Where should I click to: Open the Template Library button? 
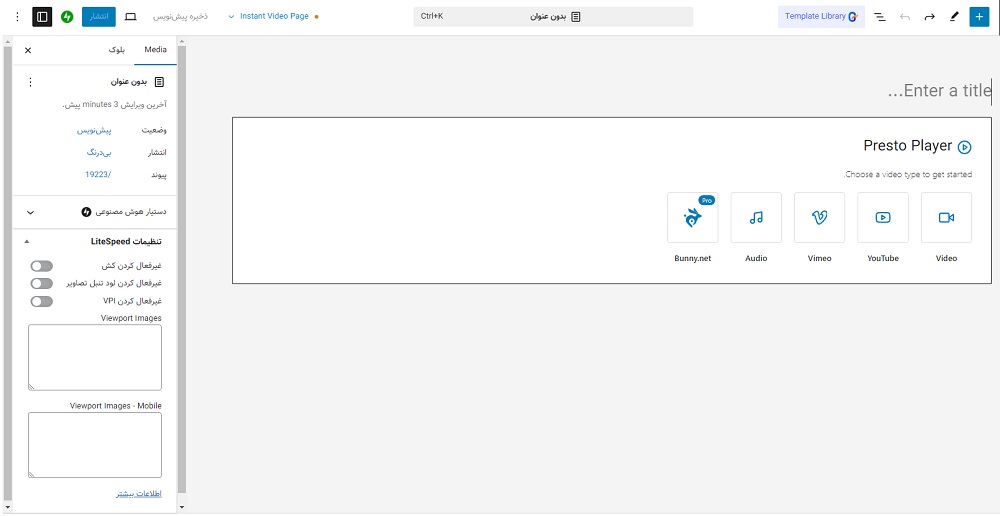coord(821,17)
